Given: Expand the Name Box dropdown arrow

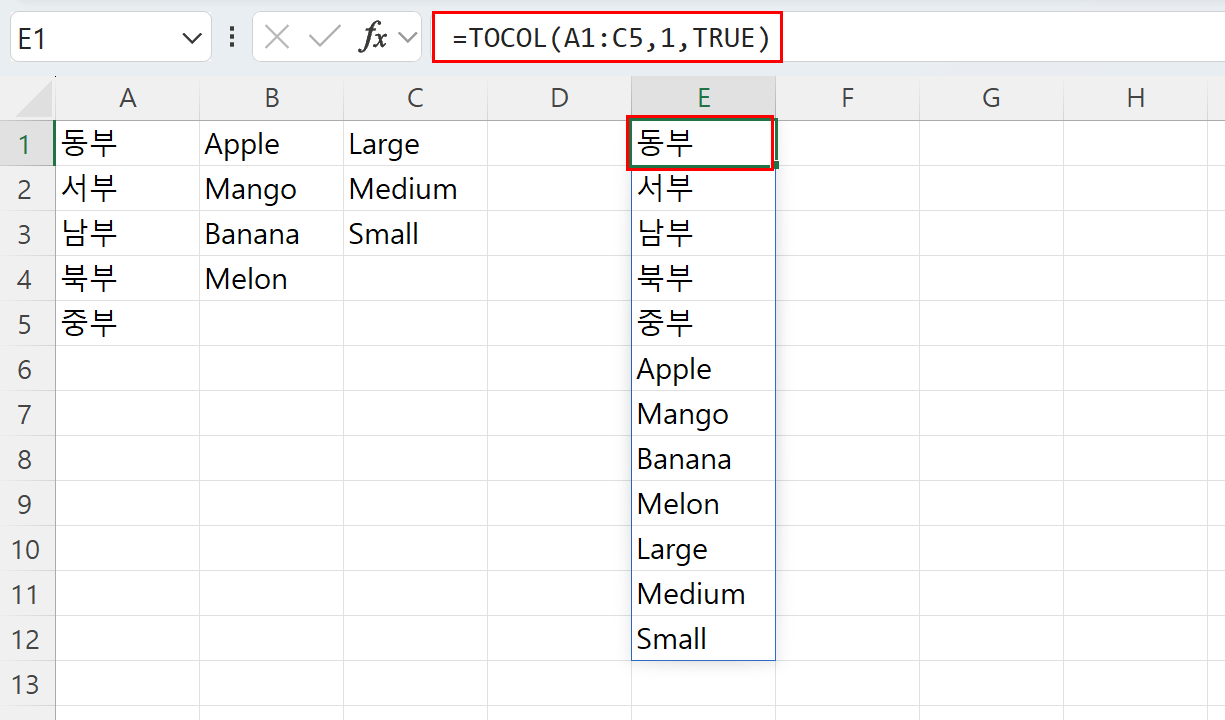Looking at the screenshot, I should tap(191, 39).
